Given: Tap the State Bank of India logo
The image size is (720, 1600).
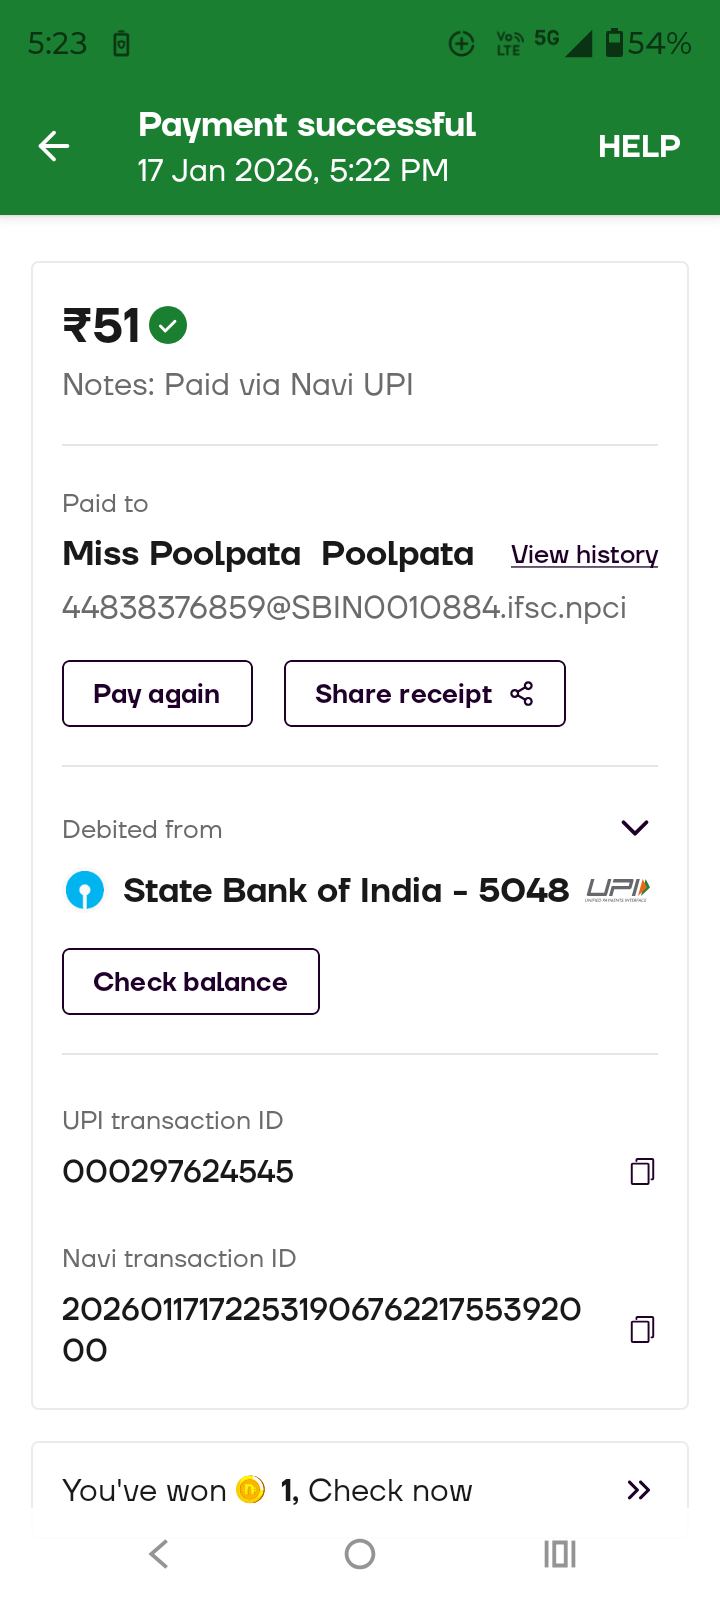Looking at the screenshot, I should point(85,890).
